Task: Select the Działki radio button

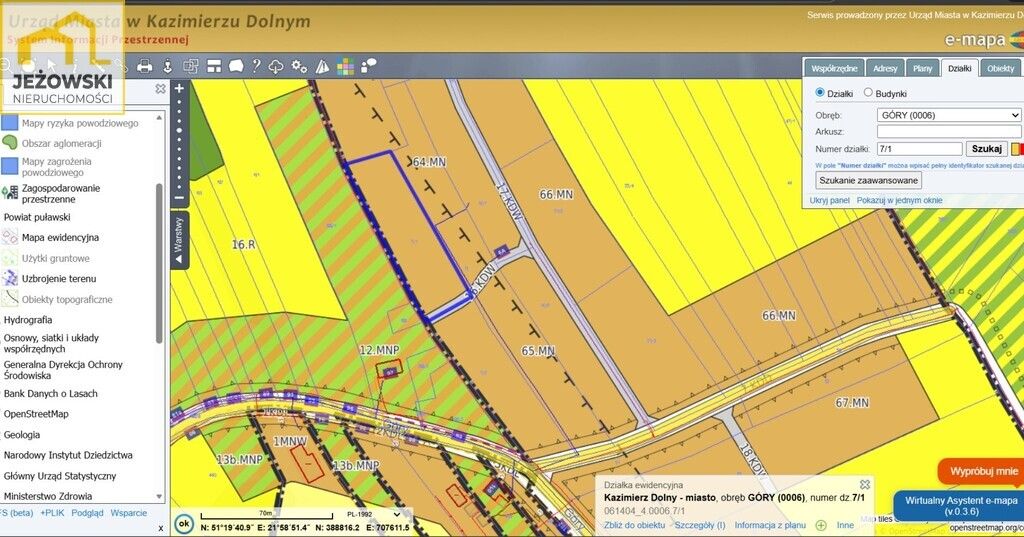Action: click(820, 93)
